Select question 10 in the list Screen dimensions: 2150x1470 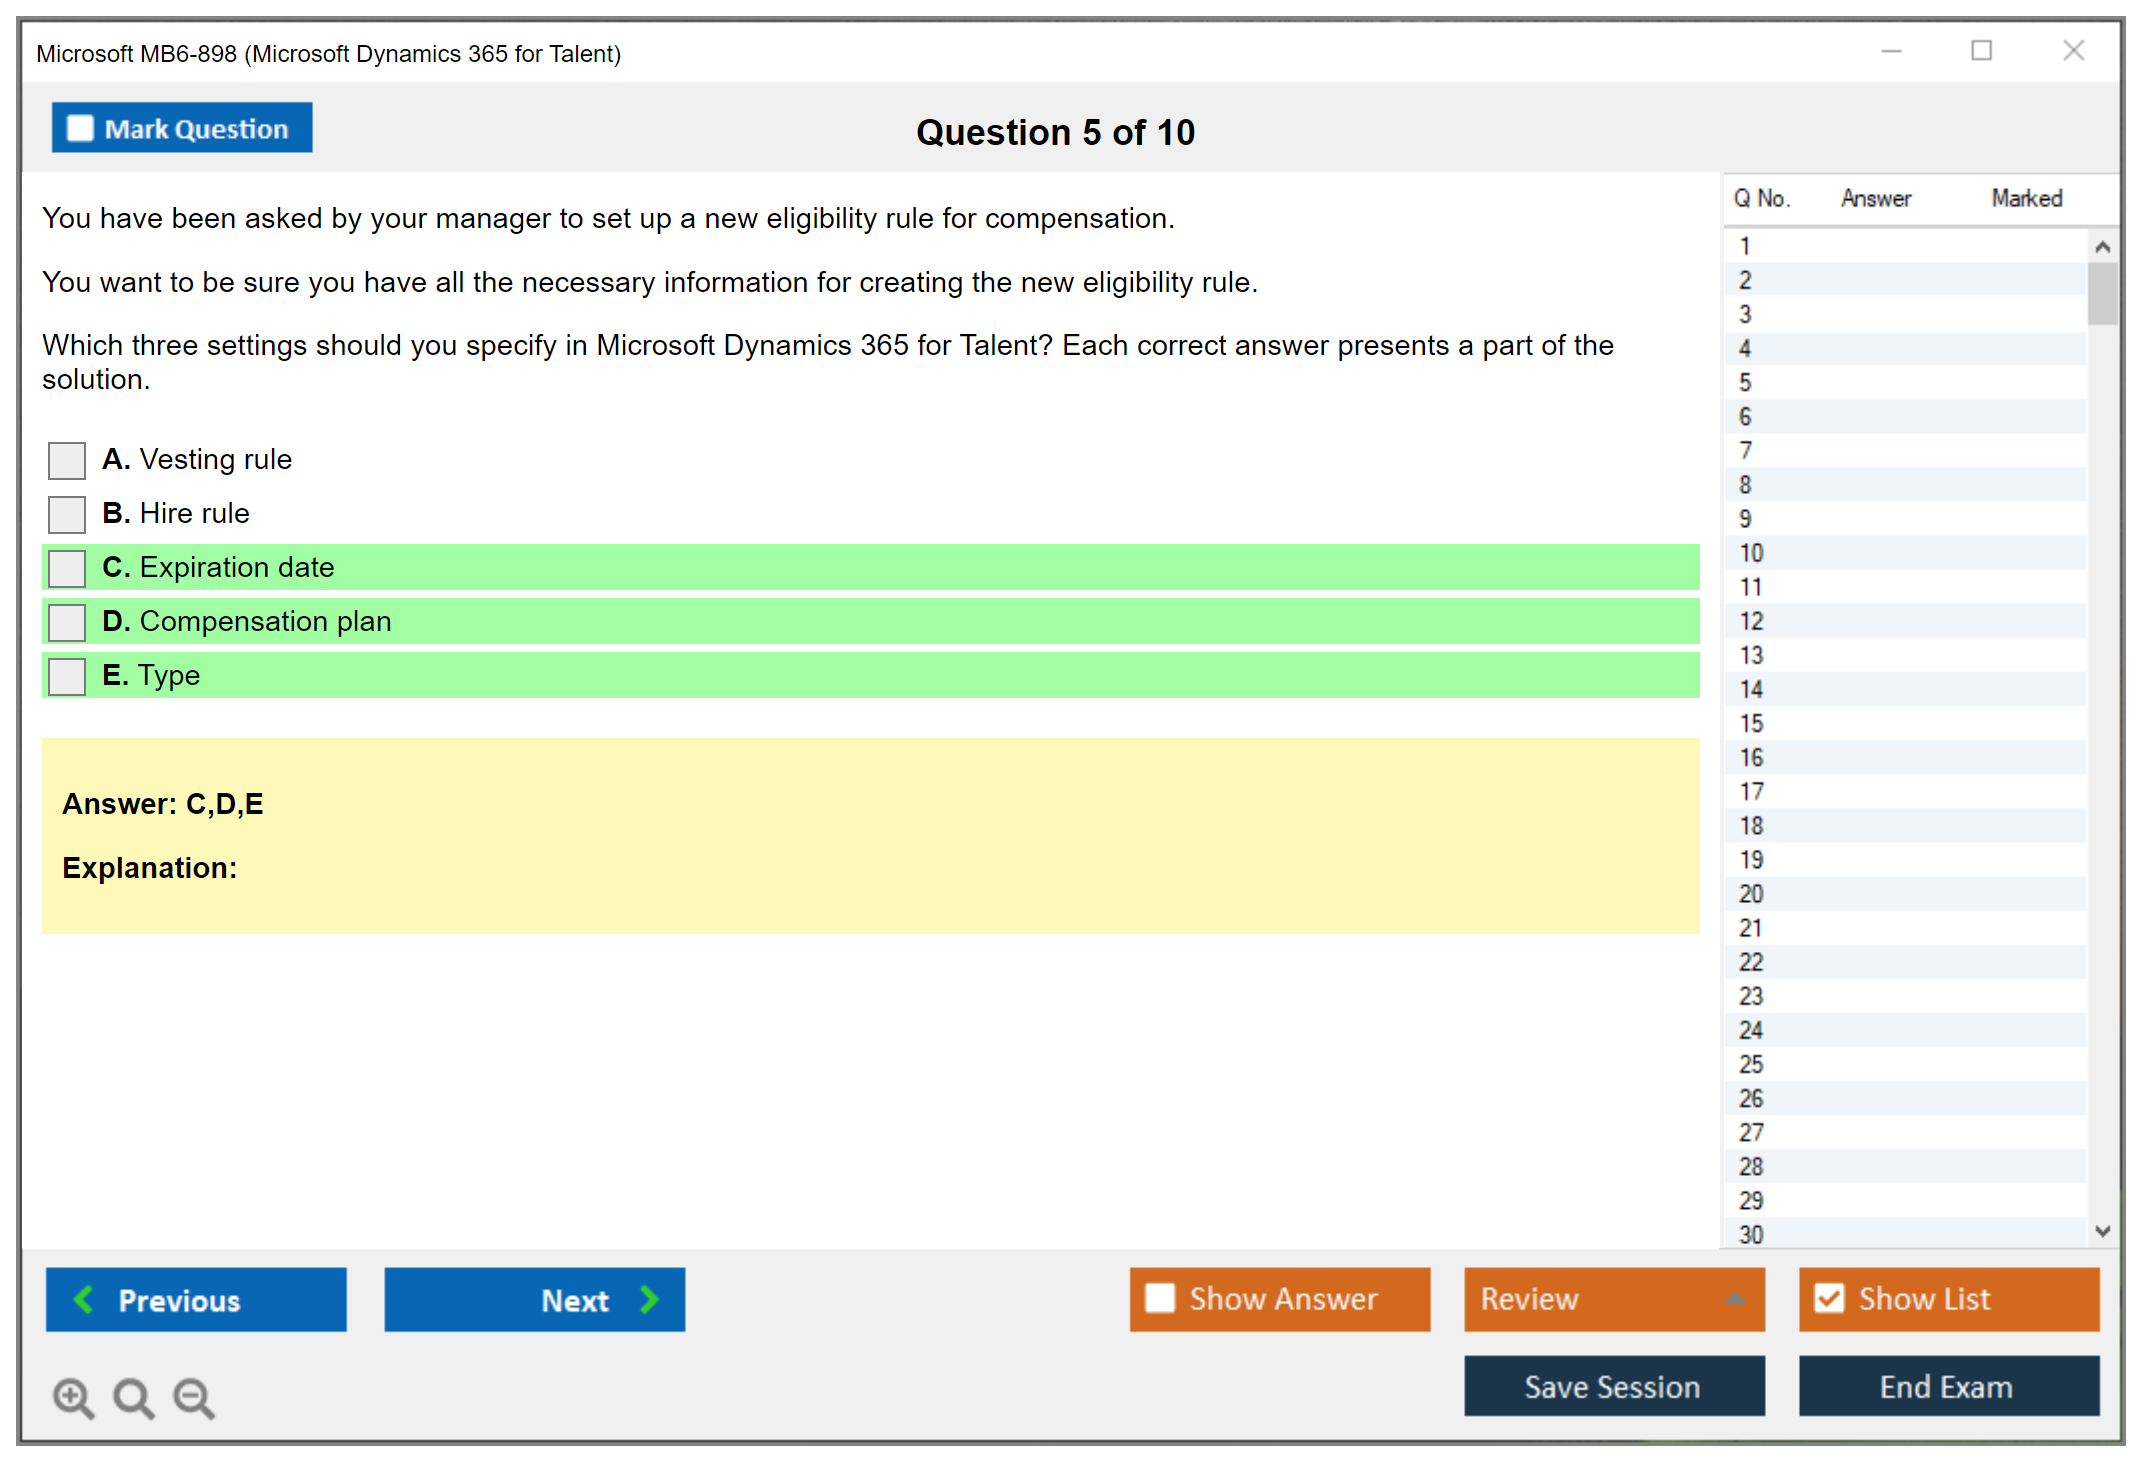click(1751, 553)
